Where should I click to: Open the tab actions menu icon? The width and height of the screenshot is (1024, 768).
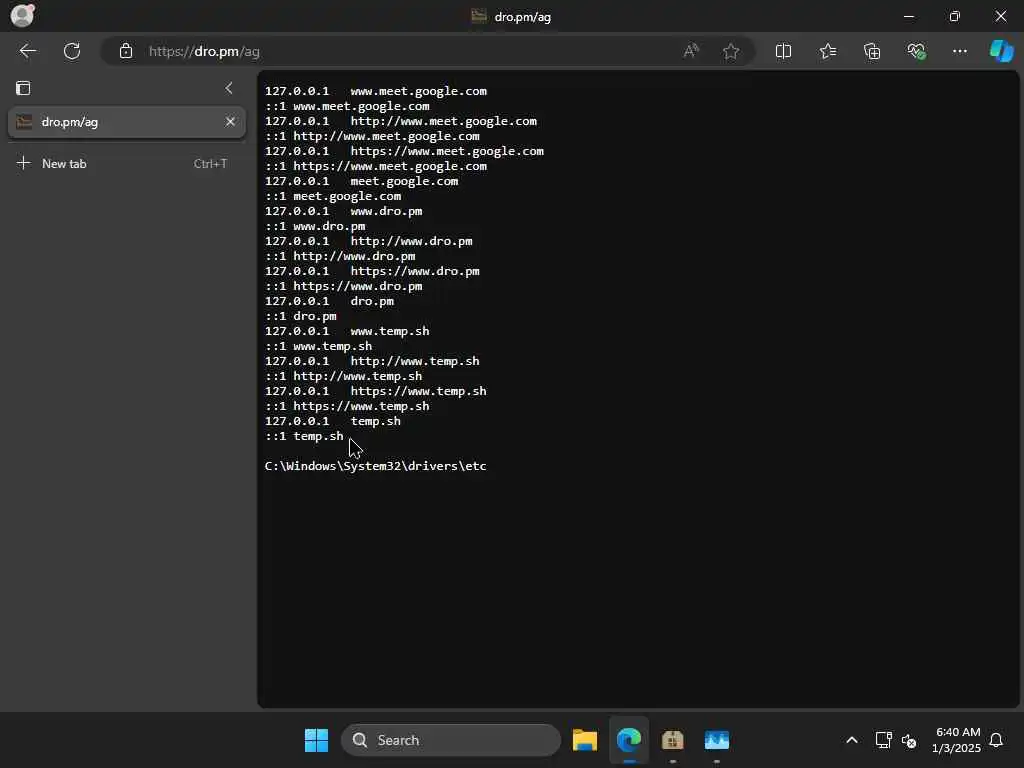[23, 88]
